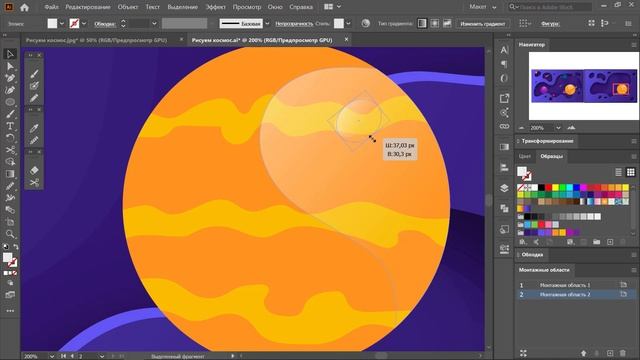Select the Gradient tool in toolbar
Screen dimensions: 640x360
10,174
